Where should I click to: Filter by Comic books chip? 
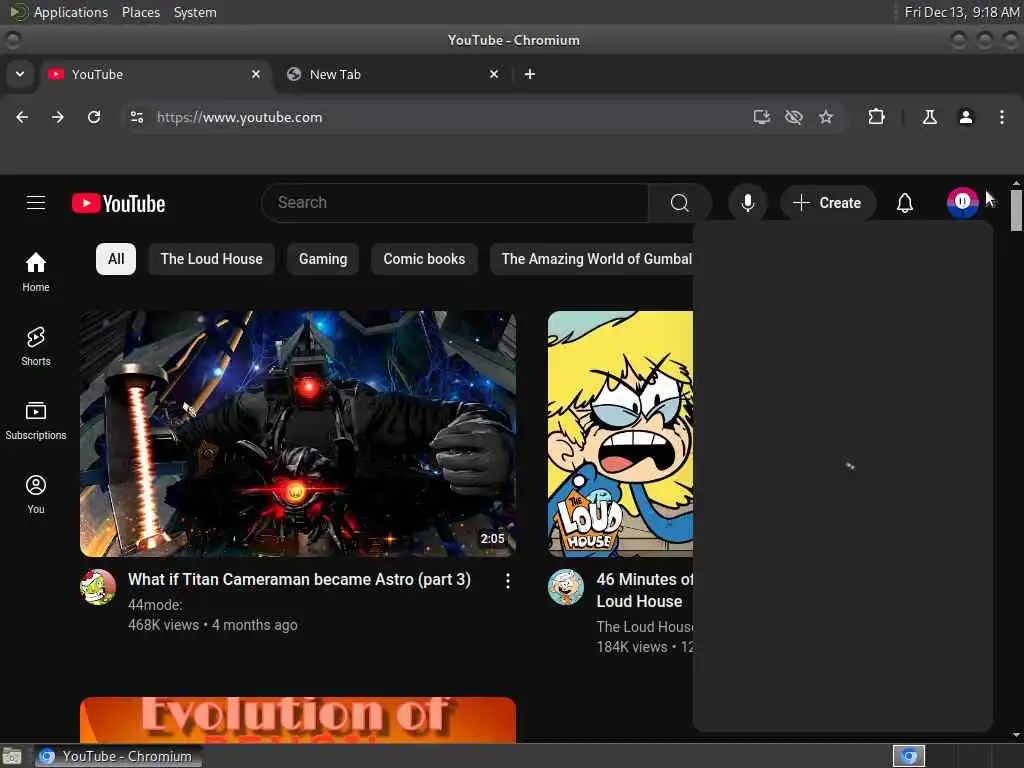424,259
